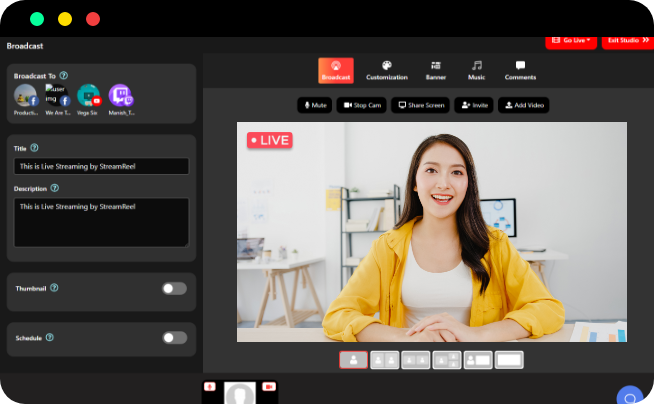Open the Comments panel
The image size is (654, 404).
520,70
